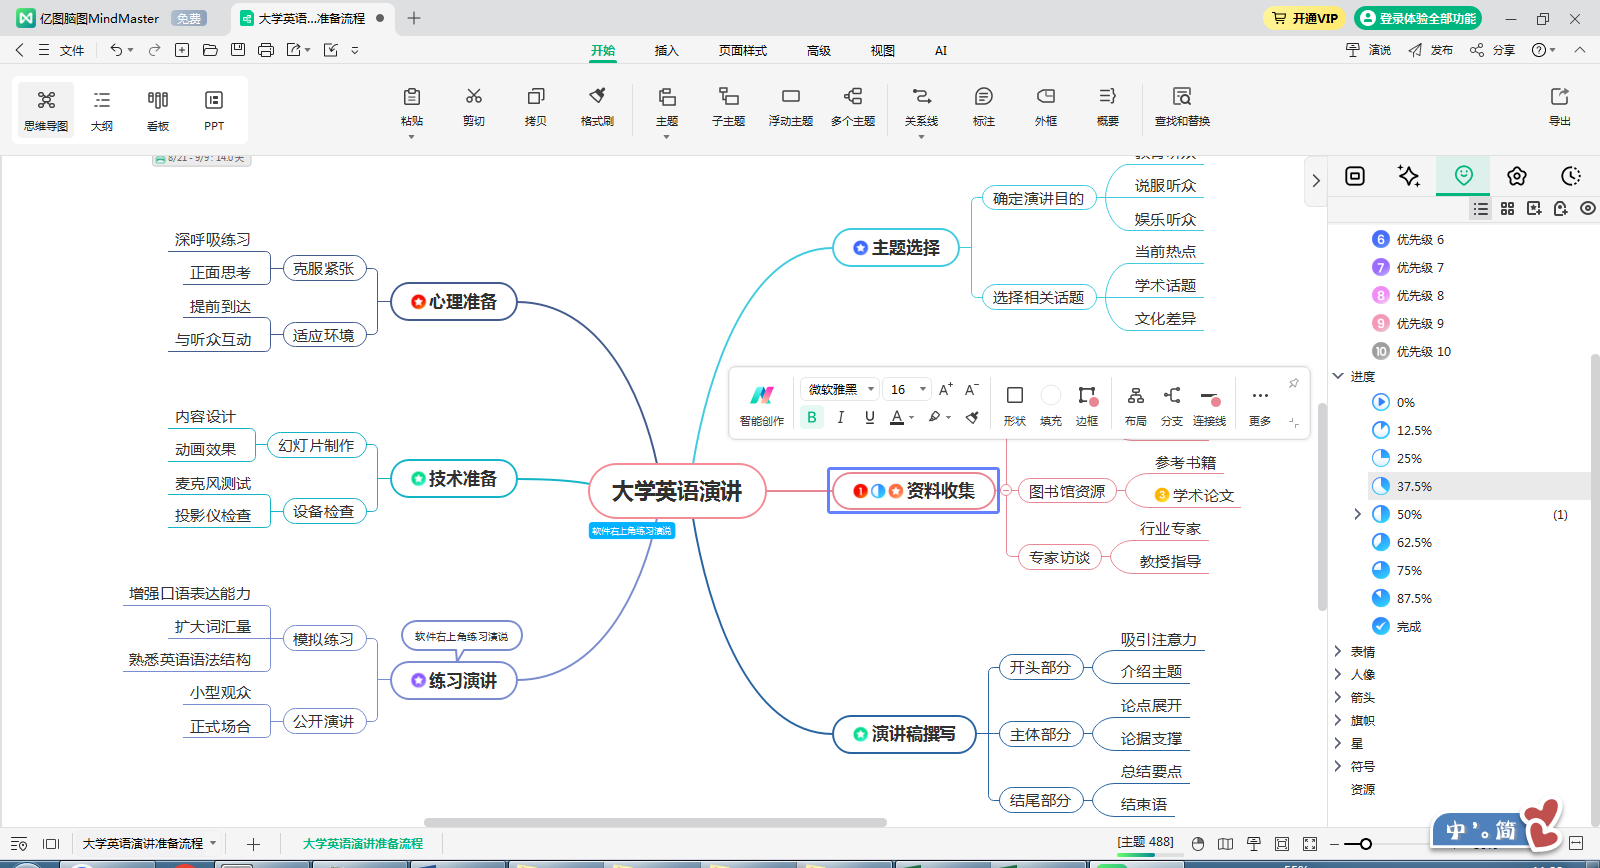Insert multiple topics (多个主题)
The image size is (1600, 868).
pyautogui.click(x=853, y=107)
